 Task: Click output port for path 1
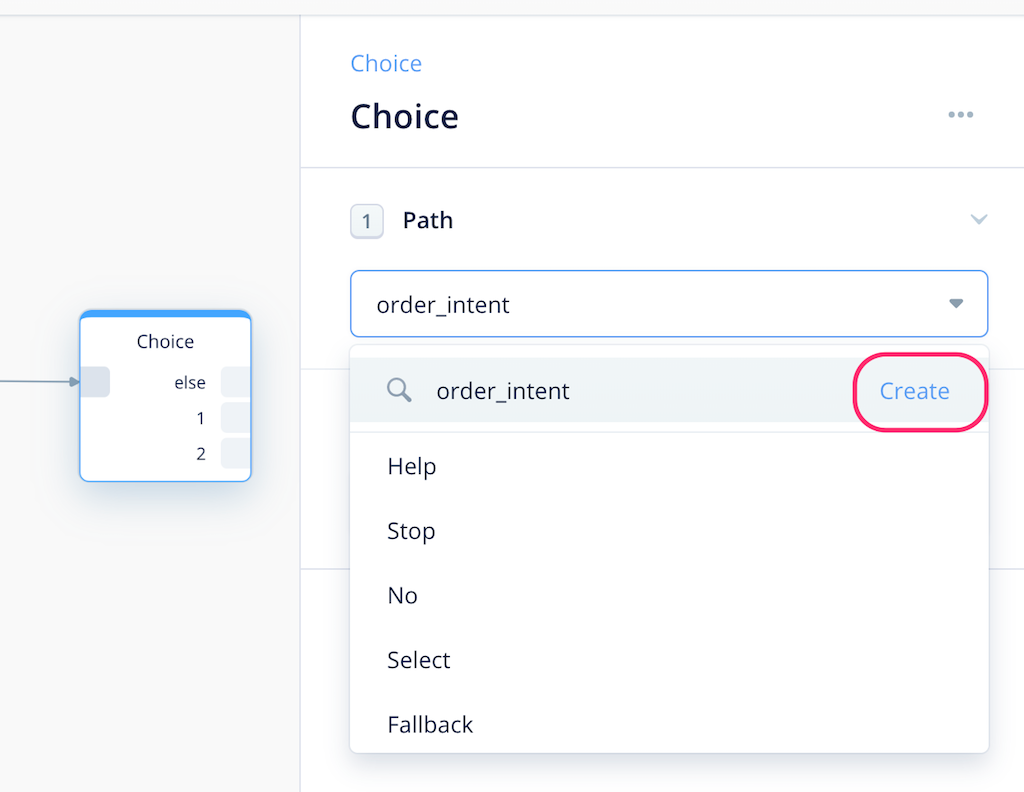coord(236,418)
